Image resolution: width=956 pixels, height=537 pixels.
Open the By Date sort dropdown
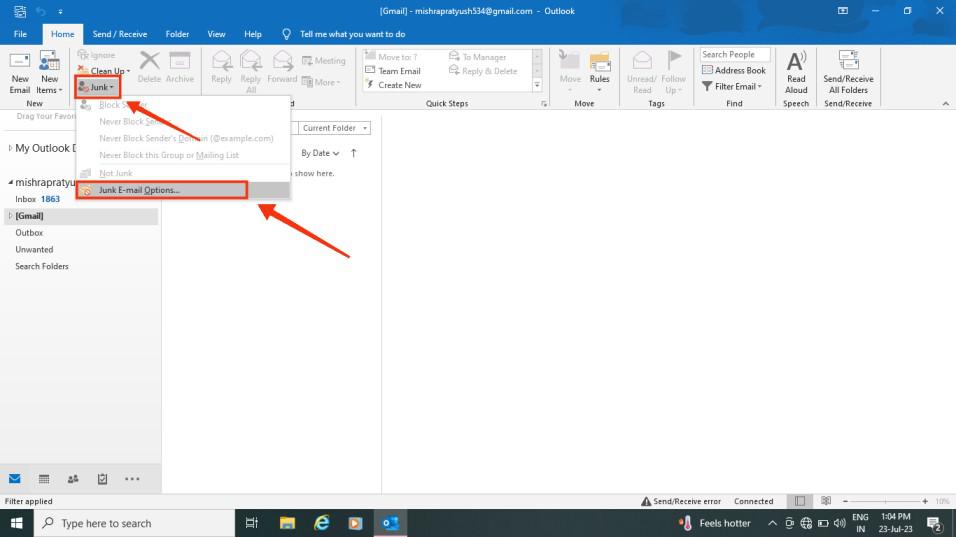(319, 153)
